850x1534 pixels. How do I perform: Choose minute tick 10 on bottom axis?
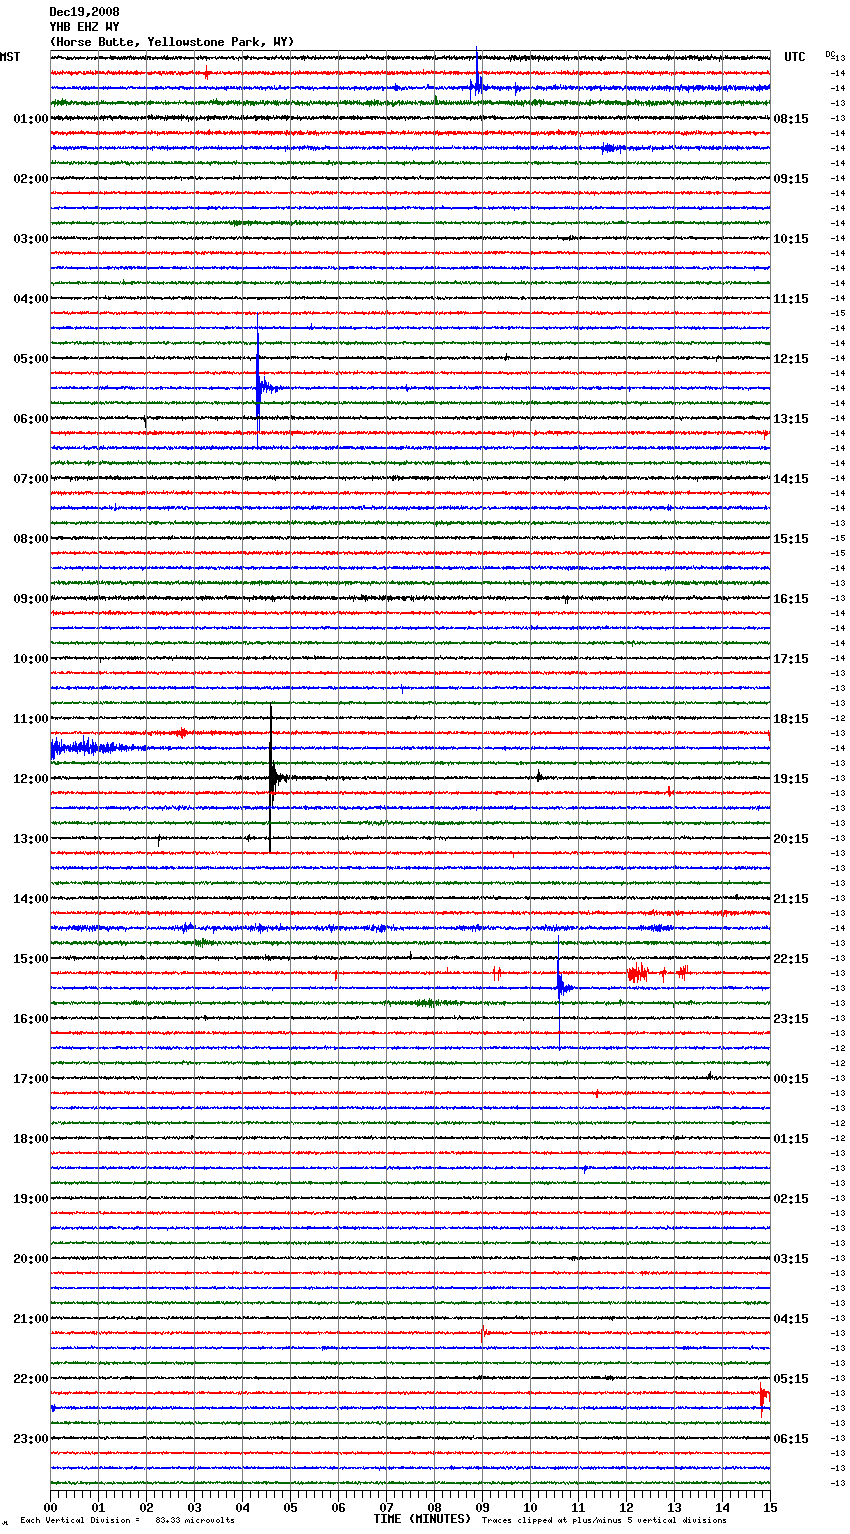point(530,1507)
